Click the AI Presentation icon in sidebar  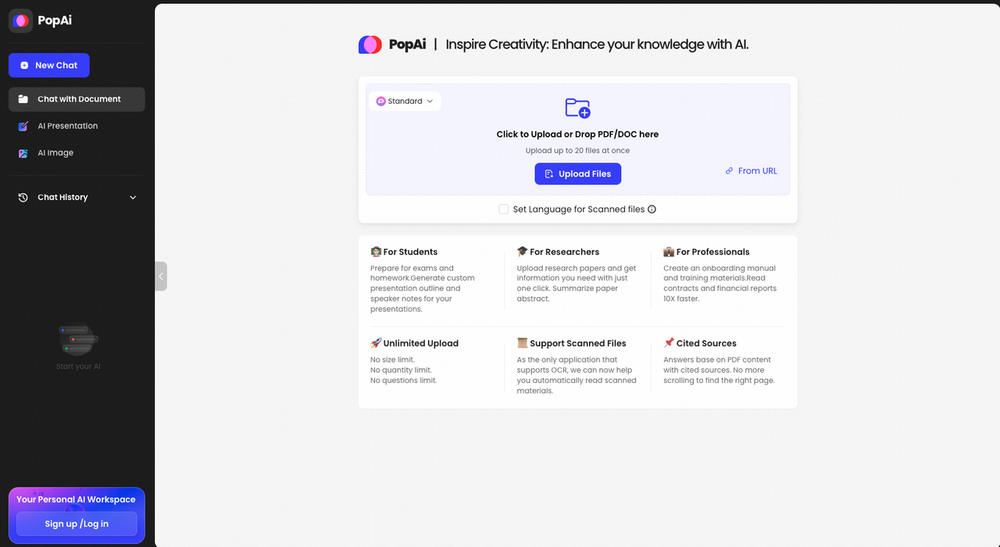pyautogui.click(x=23, y=126)
